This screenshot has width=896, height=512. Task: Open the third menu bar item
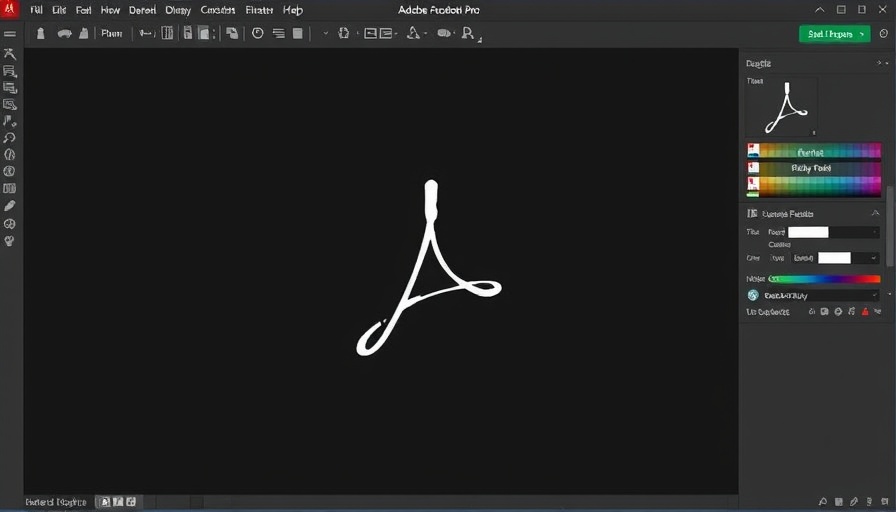pyautogui.click(x=83, y=10)
